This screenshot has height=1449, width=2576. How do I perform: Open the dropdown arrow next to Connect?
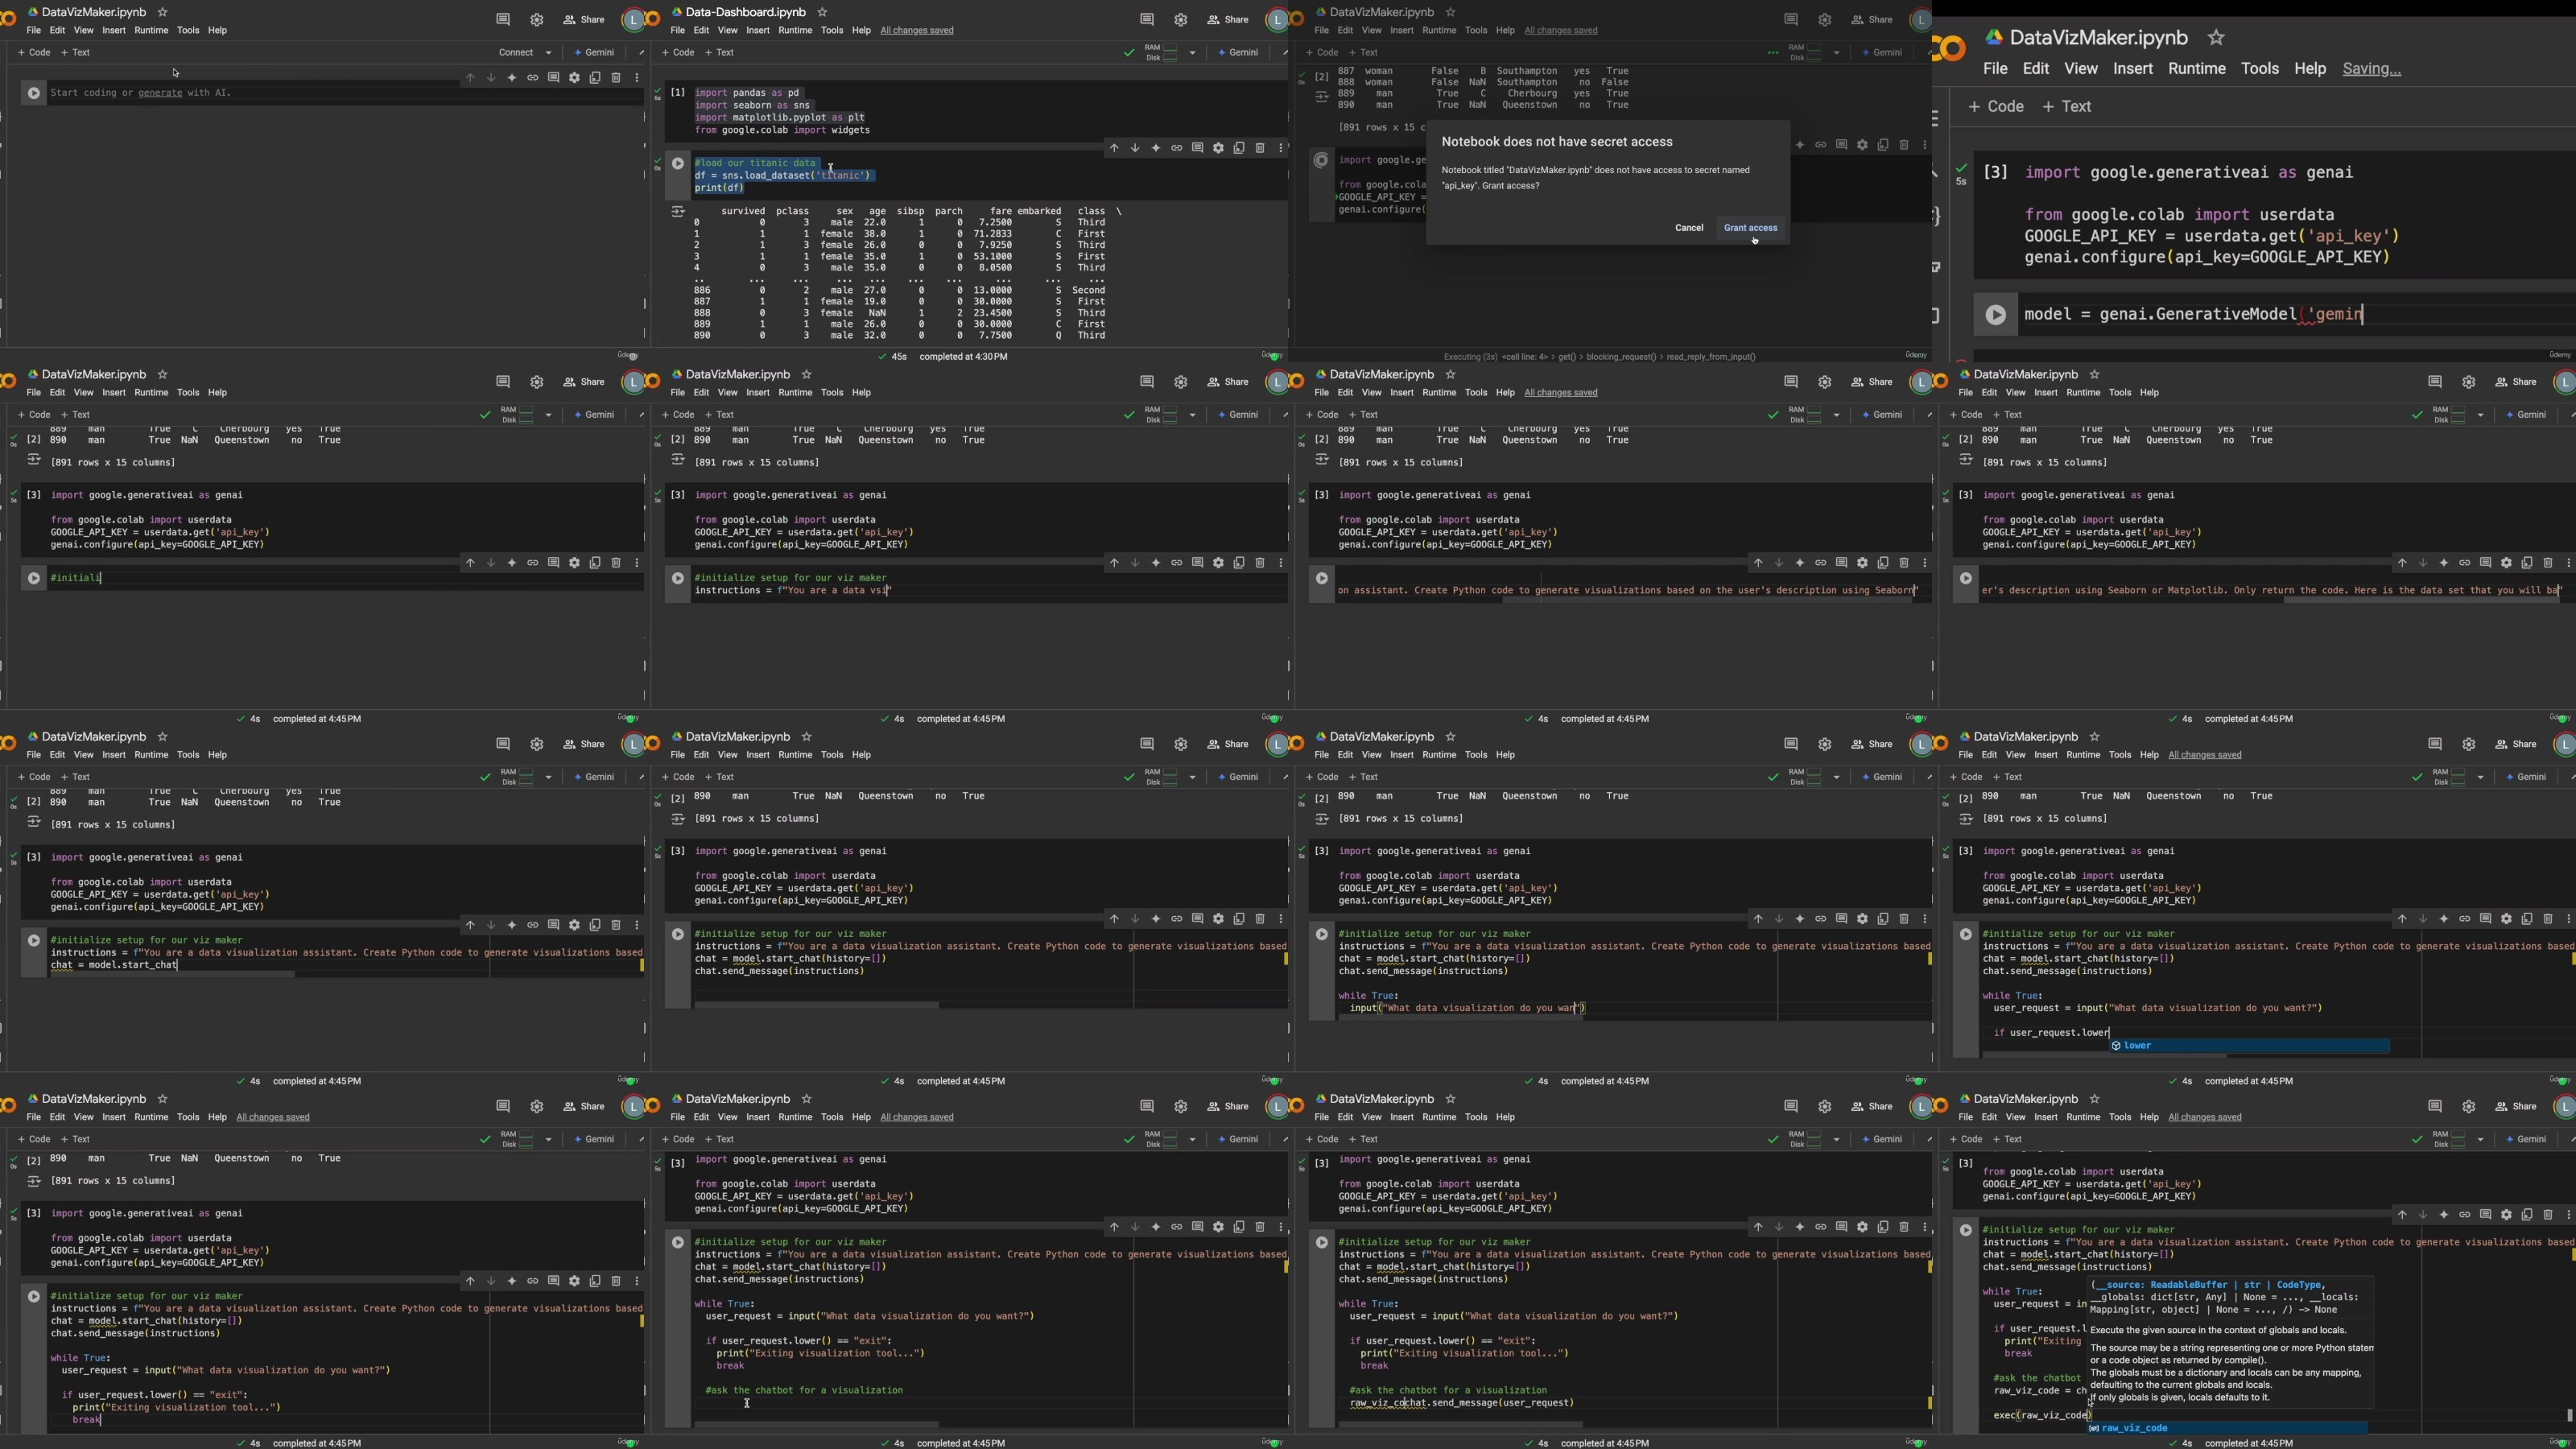pyautogui.click(x=548, y=52)
